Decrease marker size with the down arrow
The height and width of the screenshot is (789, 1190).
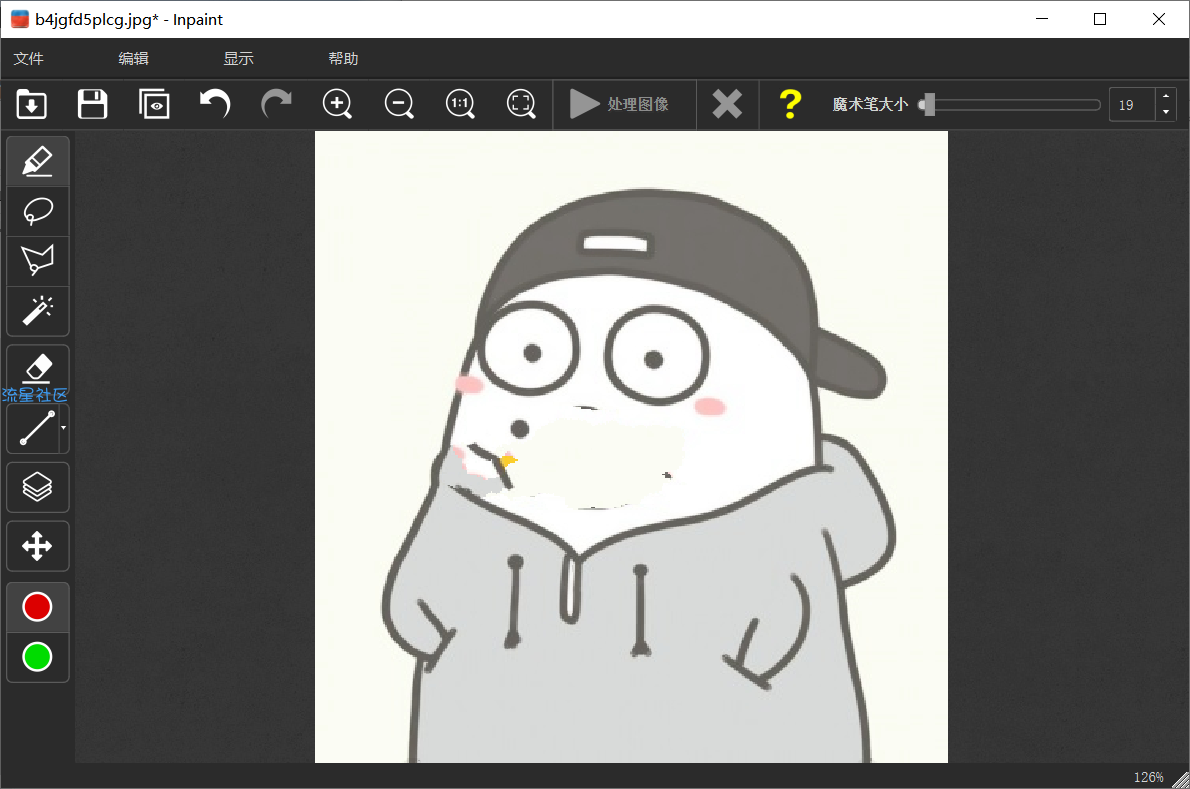(1166, 113)
